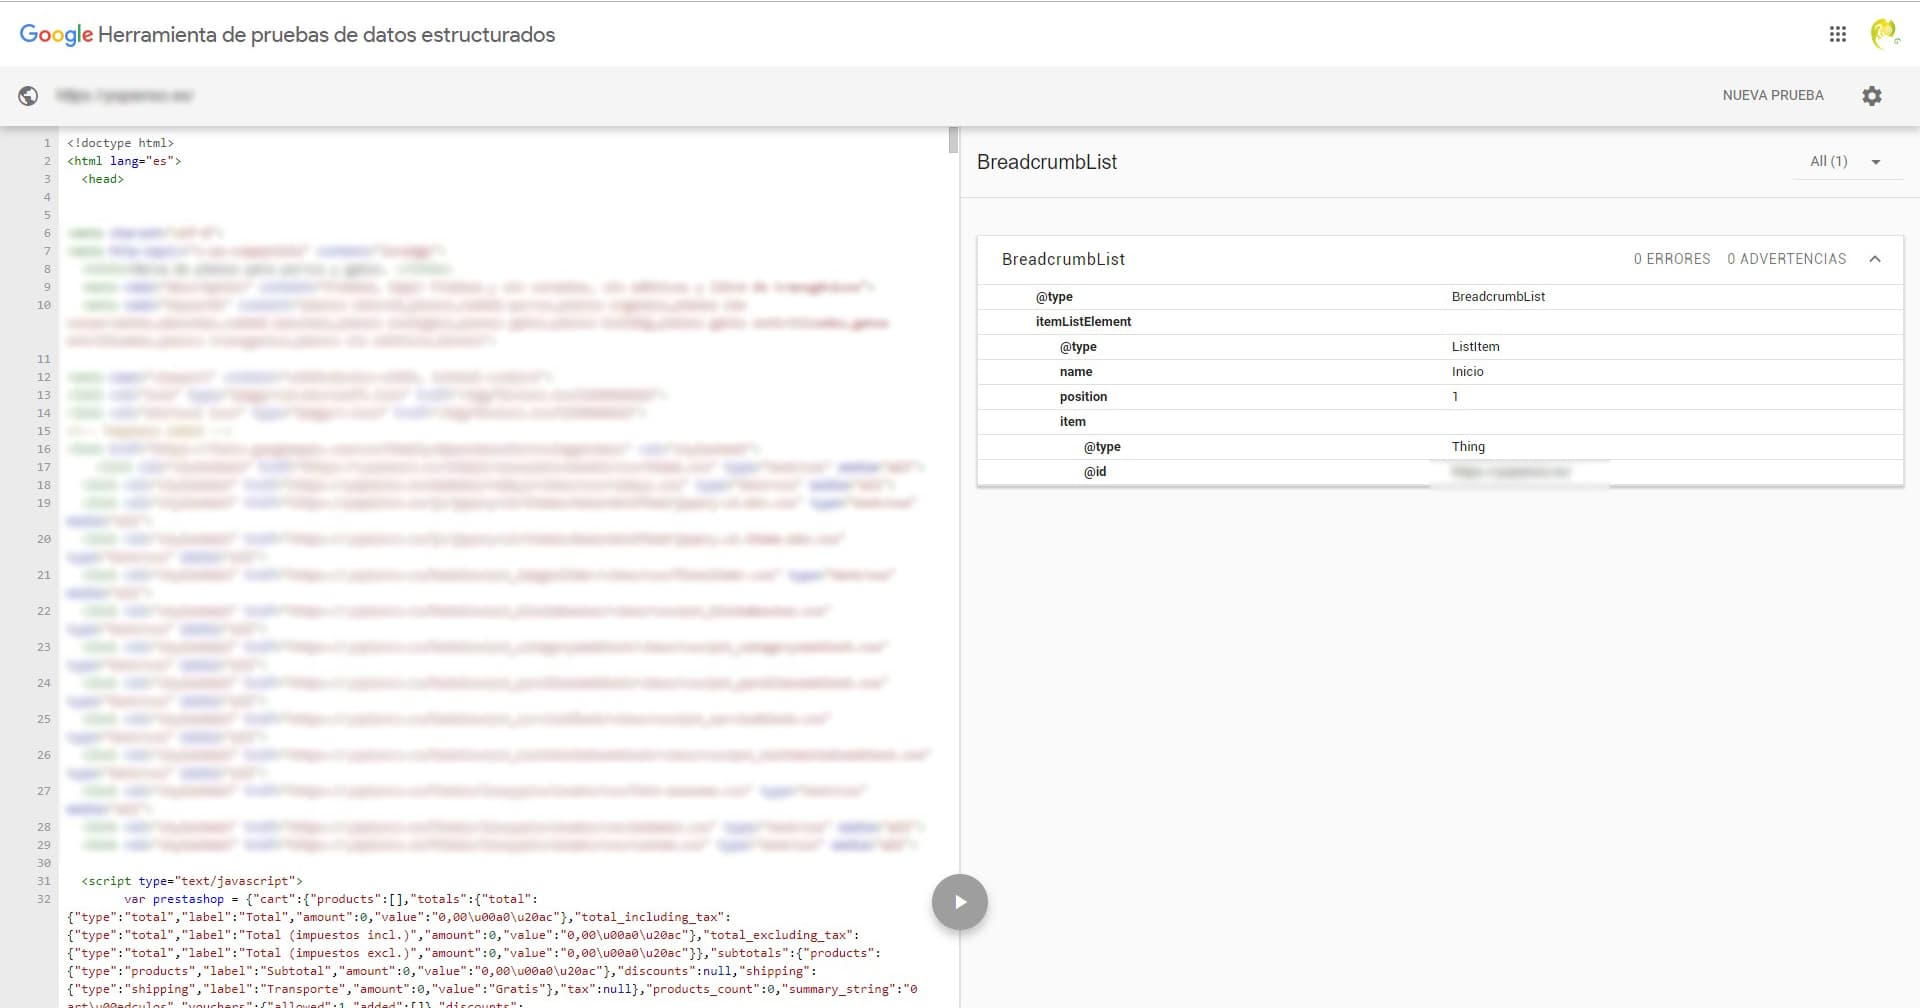This screenshot has height=1008, width=1920.
Task: Select the @id row under item
Action: pyautogui.click(x=1095, y=472)
